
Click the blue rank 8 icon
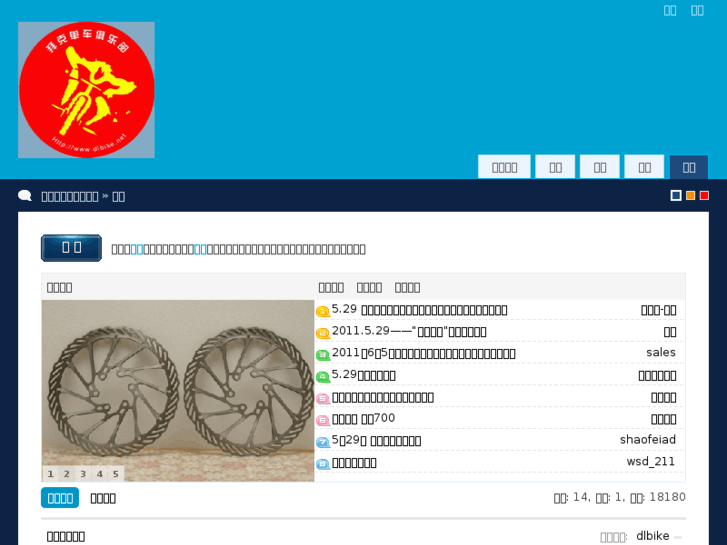(323, 464)
